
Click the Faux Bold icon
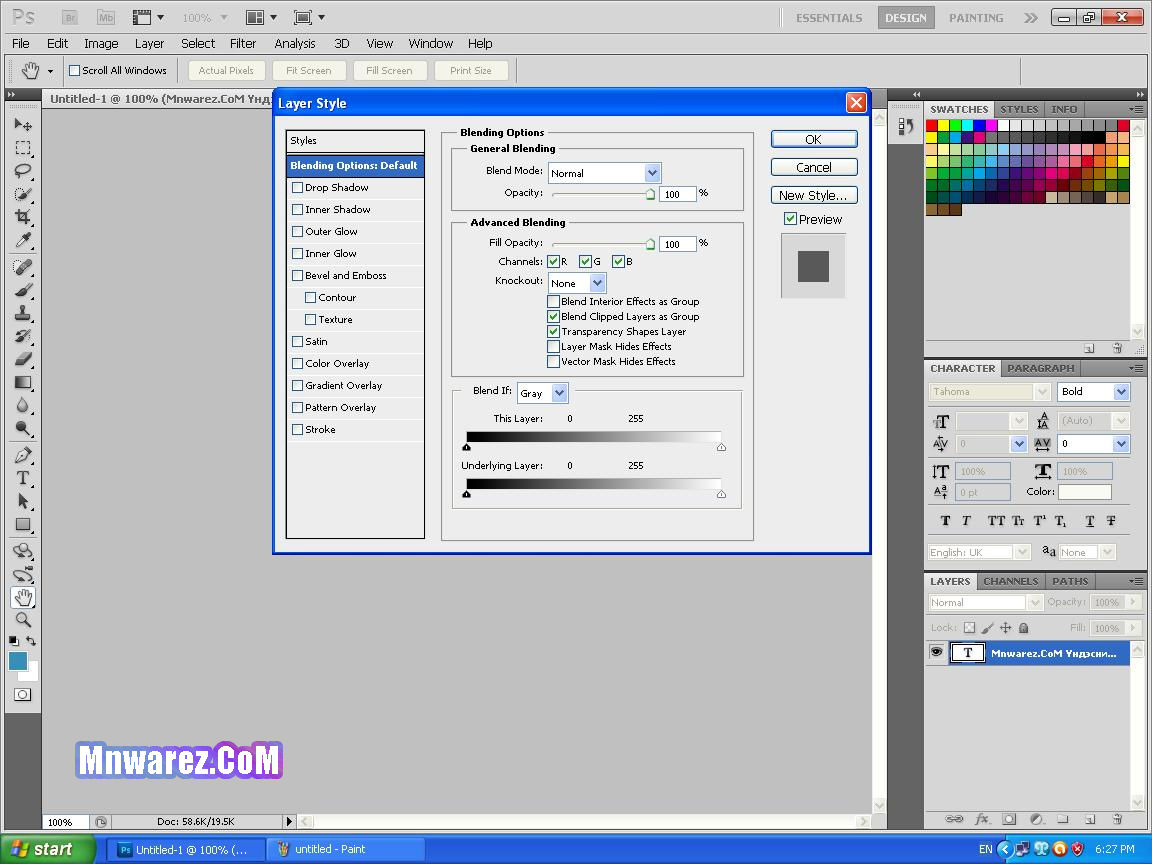click(946, 521)
